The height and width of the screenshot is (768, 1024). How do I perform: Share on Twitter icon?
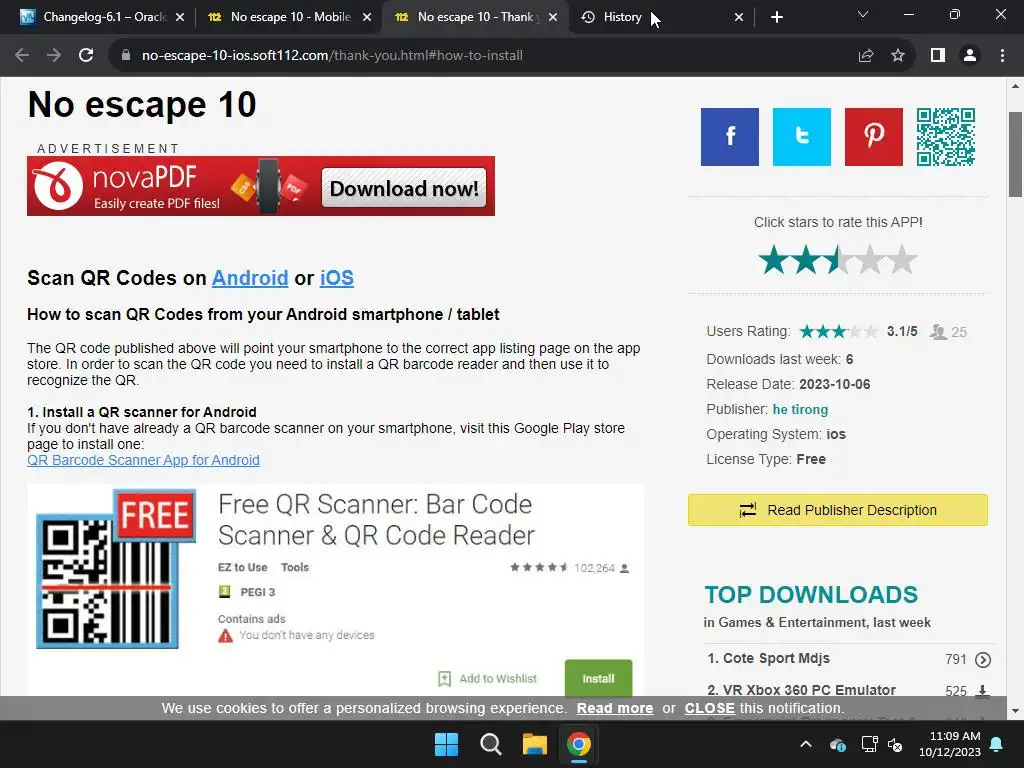[801, 137]
